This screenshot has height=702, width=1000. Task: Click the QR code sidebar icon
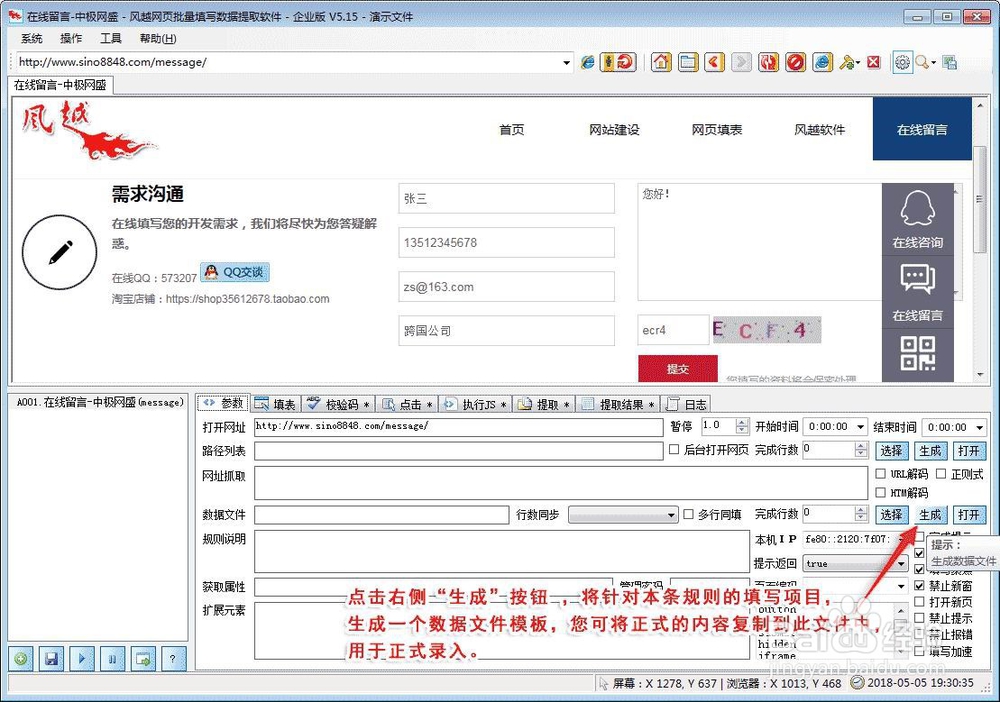tap(918, 354)
